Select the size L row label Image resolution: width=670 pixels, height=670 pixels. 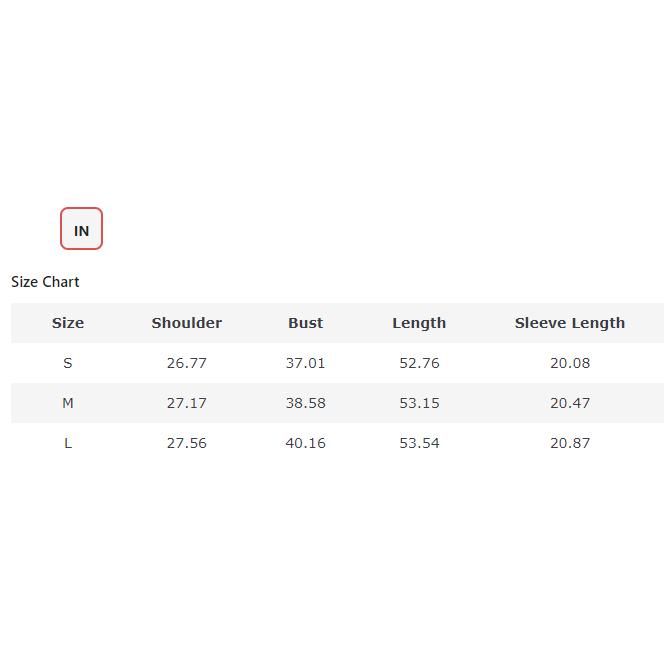coord(68,443)
